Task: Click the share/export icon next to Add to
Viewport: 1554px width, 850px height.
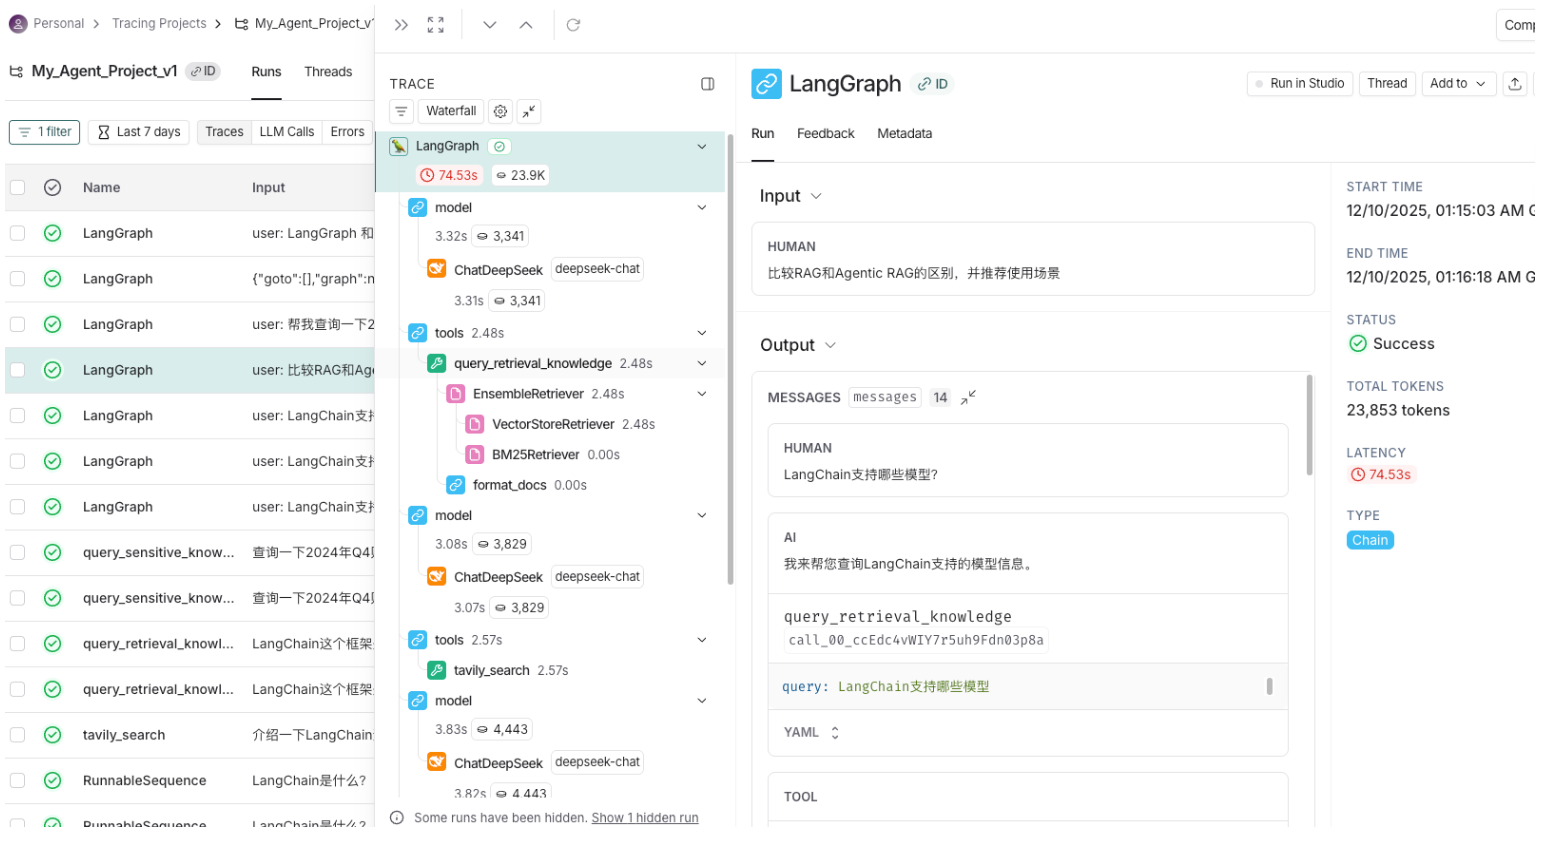Action: click(x=1514, y=84)
